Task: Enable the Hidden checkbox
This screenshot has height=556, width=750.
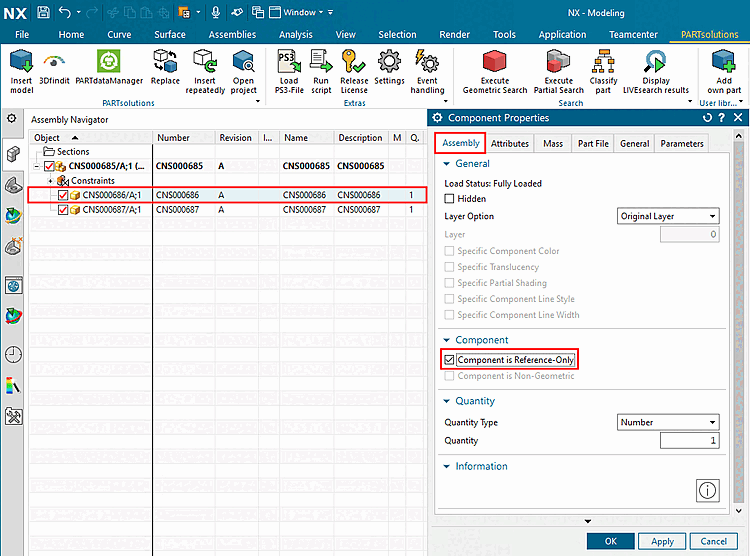Action: [x=450, y=199]
